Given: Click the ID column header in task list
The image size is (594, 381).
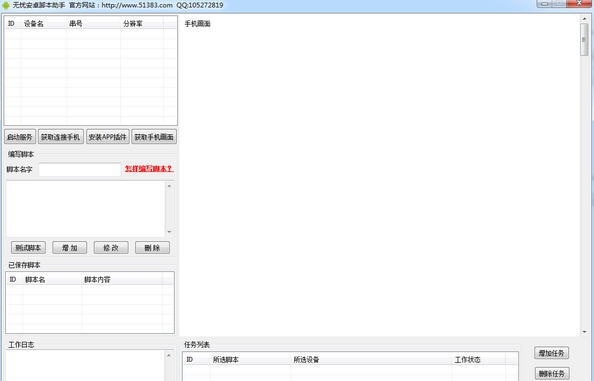Looking at the screenshot, I should [x=197, y=359].
